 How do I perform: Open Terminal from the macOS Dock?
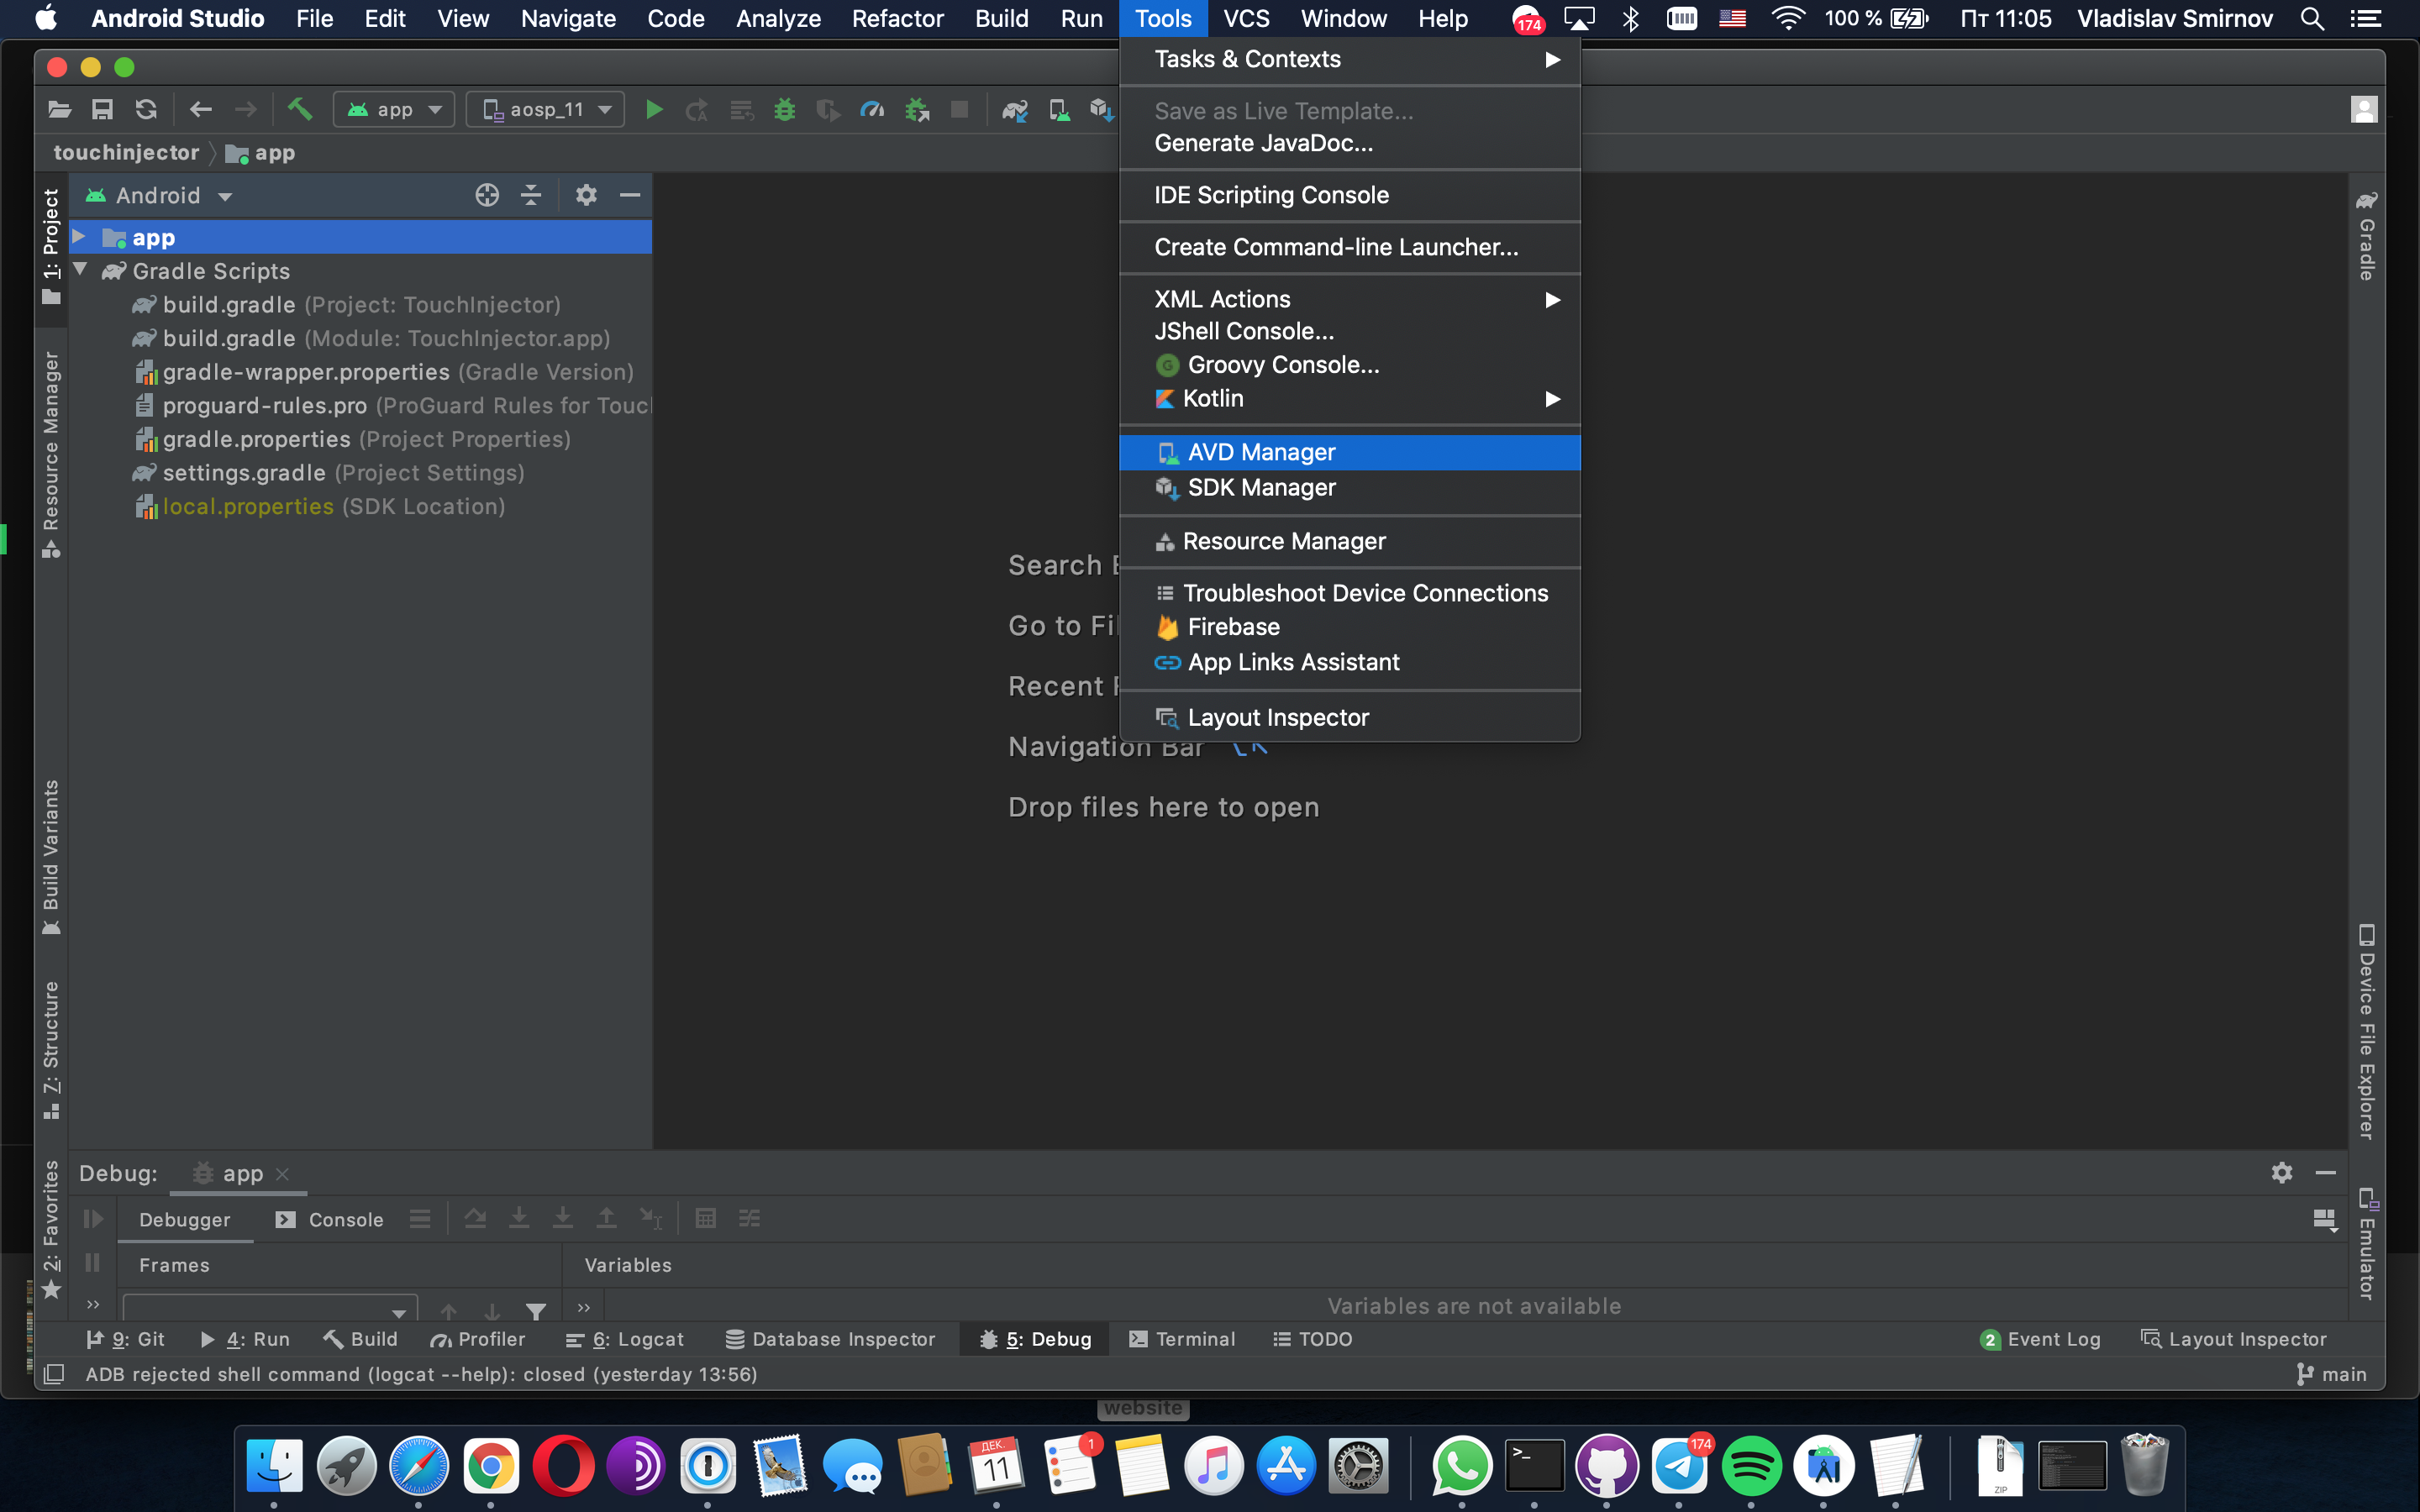tap(1535, 1466)
